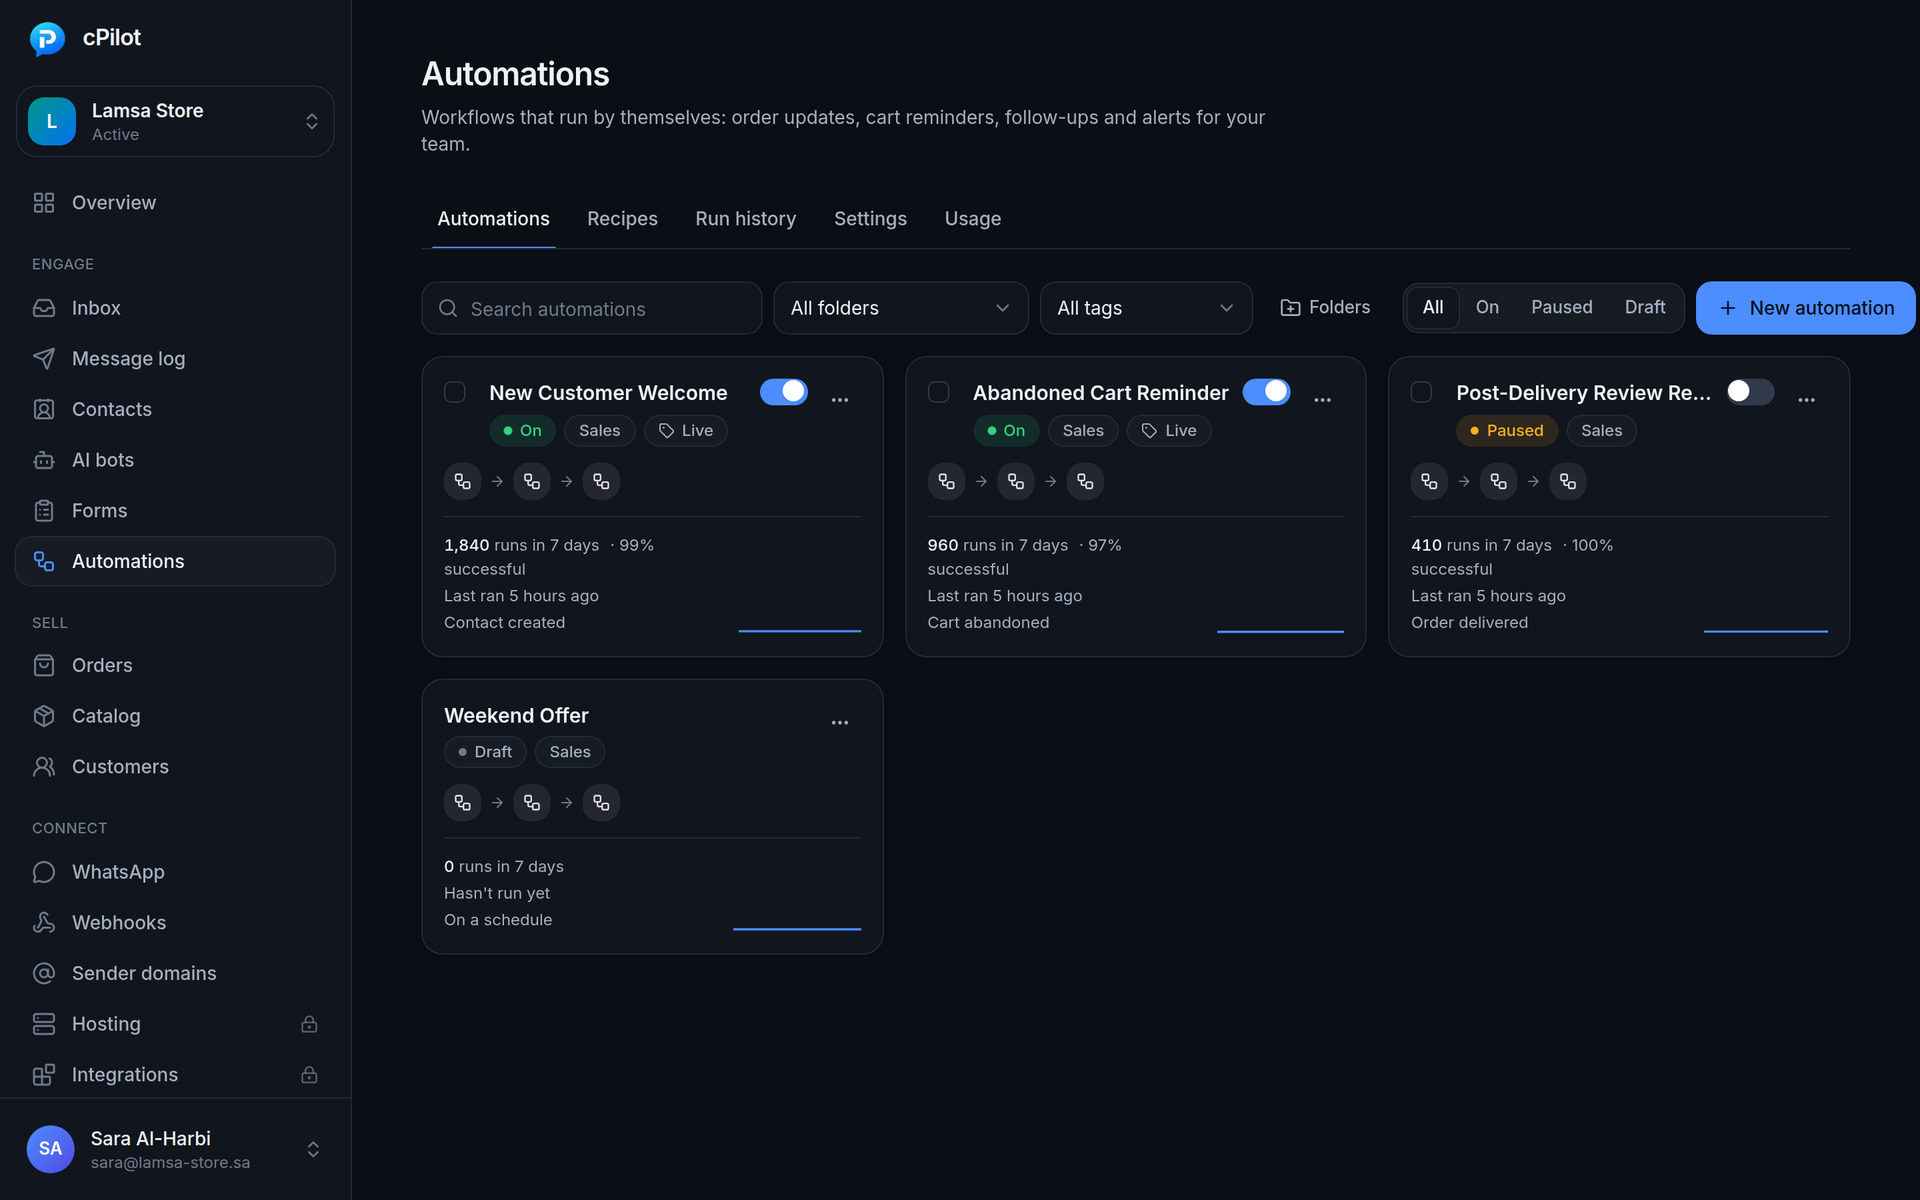Open the Overview grid icon
The height and width of the screenshot is (1200, 1920).
click(44, 203)
